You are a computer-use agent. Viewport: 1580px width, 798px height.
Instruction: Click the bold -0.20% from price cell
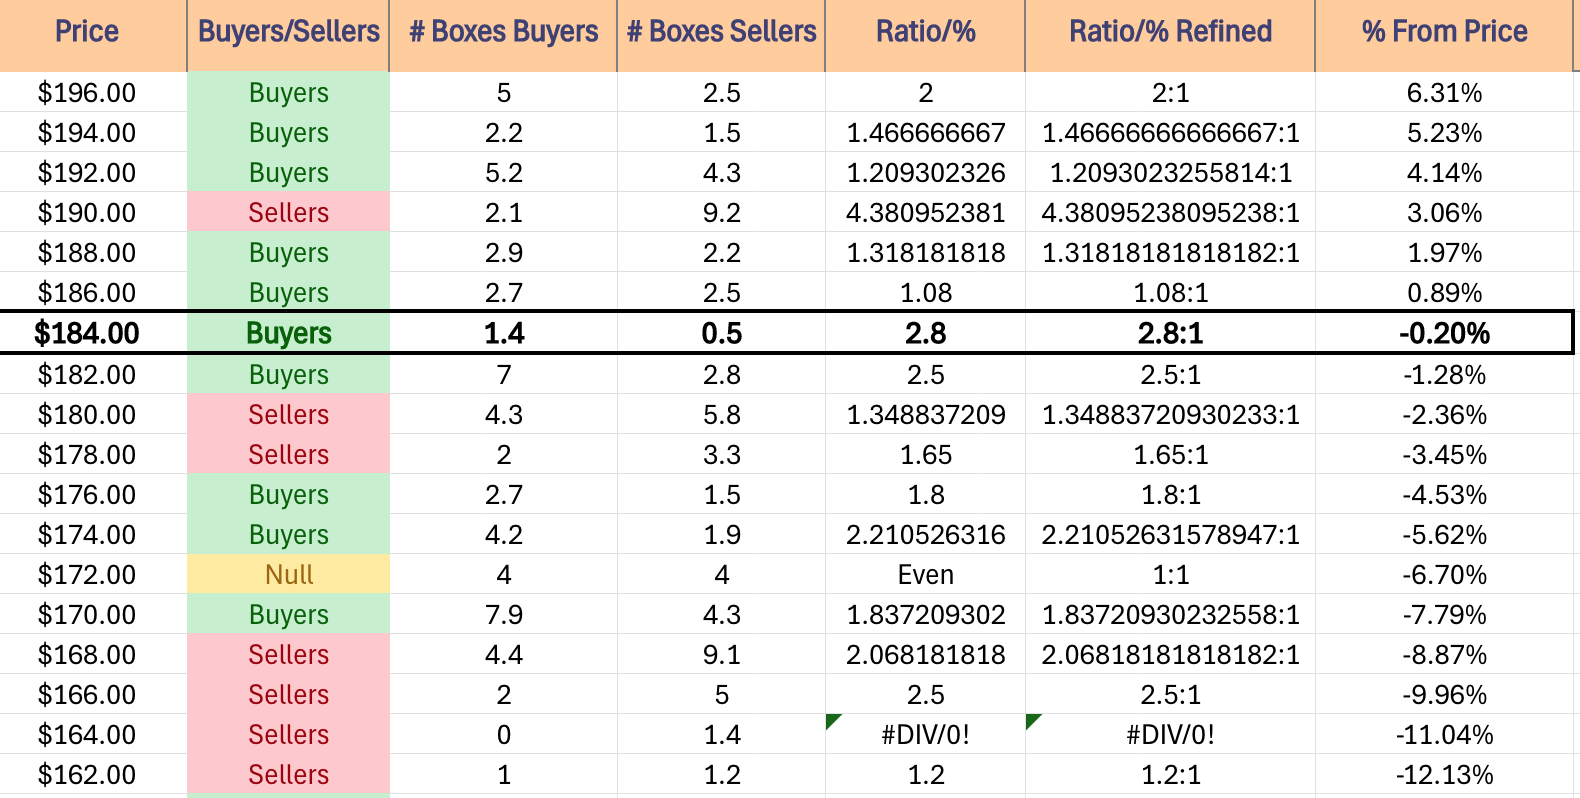[1444, 333]
